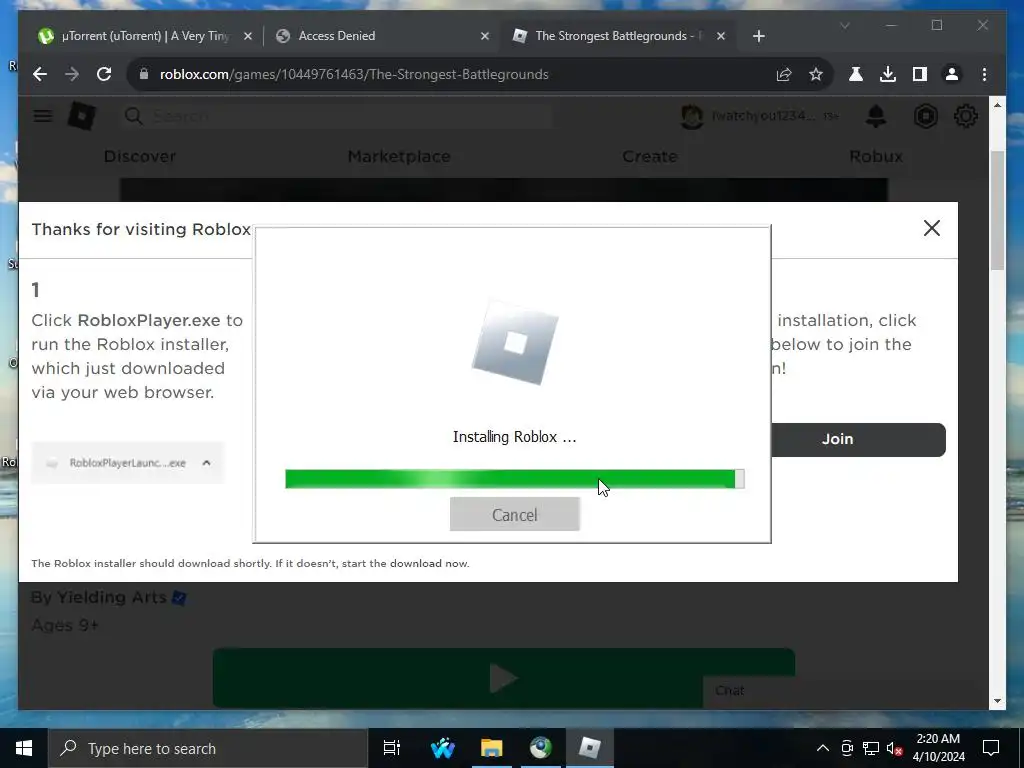Image resolution: width=1024 pixels, height=768 pixels.
Task: Open the Robux hexagon icon
Action: 926,116
